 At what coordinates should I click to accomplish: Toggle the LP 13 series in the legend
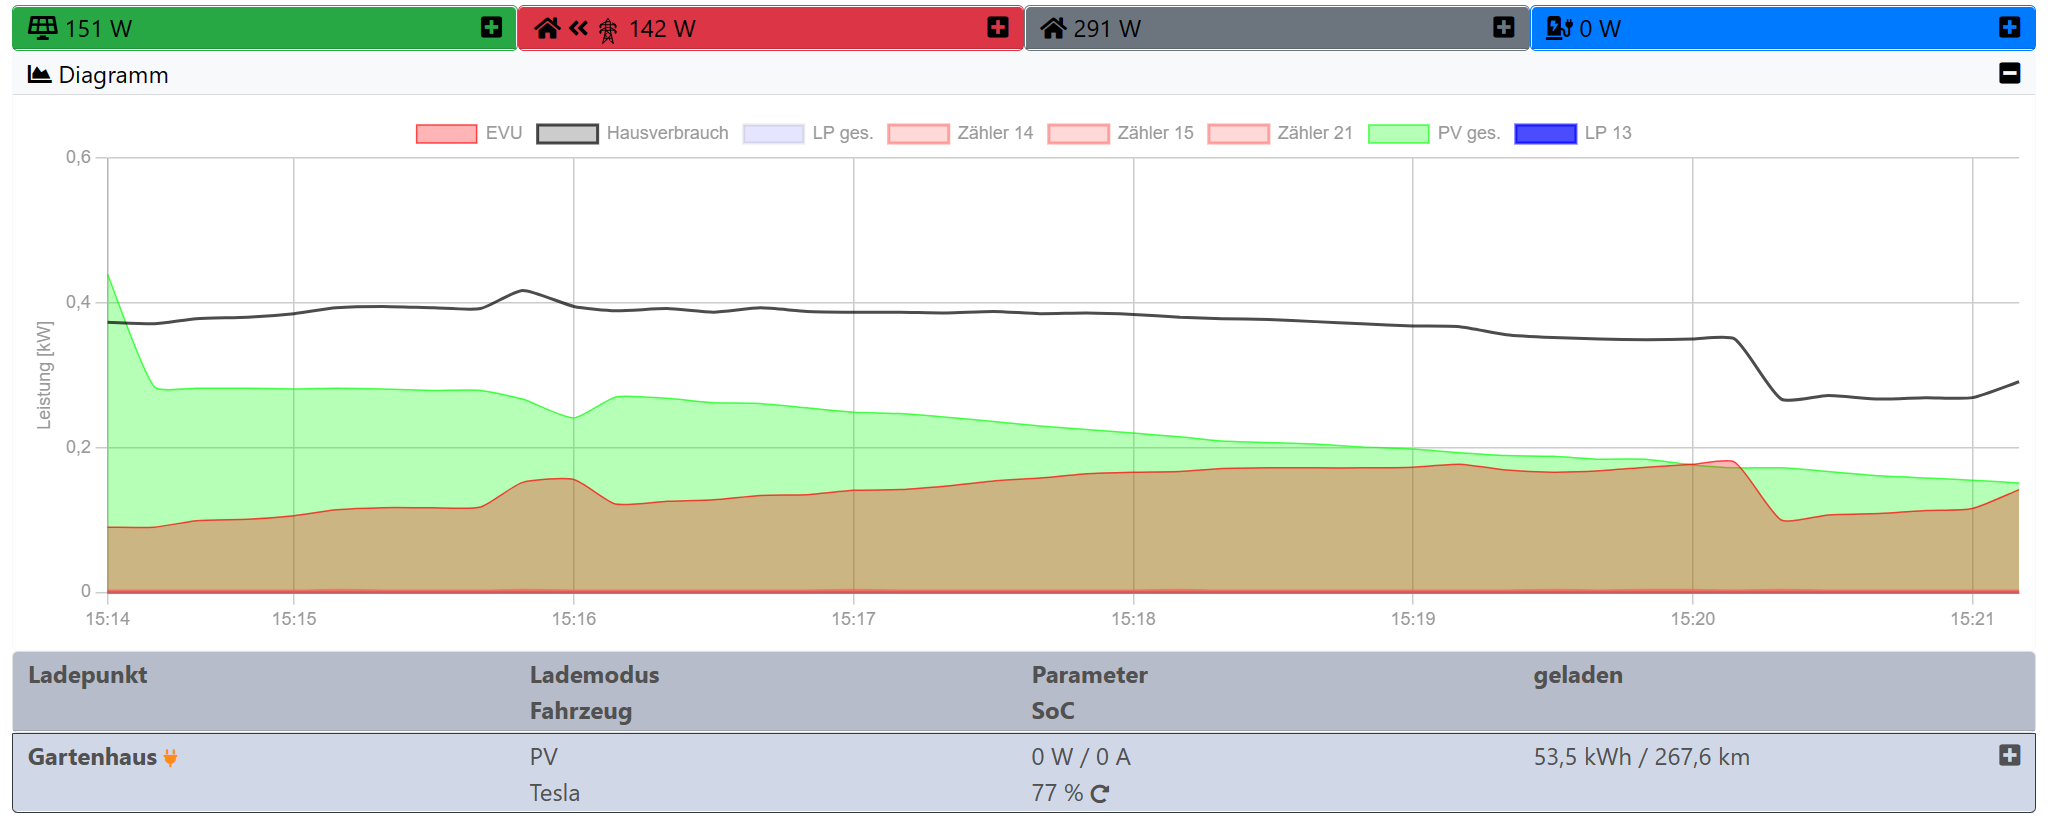pyautogui.click(x=1573, y=133)
